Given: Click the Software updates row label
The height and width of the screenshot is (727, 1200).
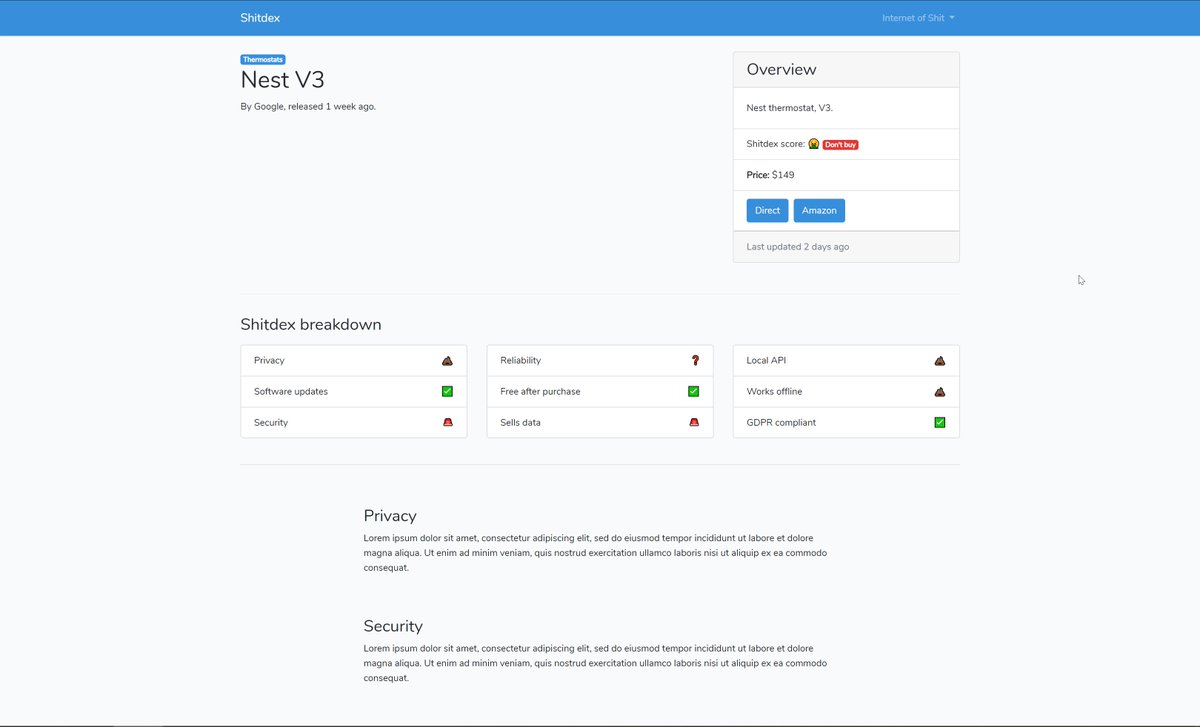Looking at the screenshot, I should point(291,391).
